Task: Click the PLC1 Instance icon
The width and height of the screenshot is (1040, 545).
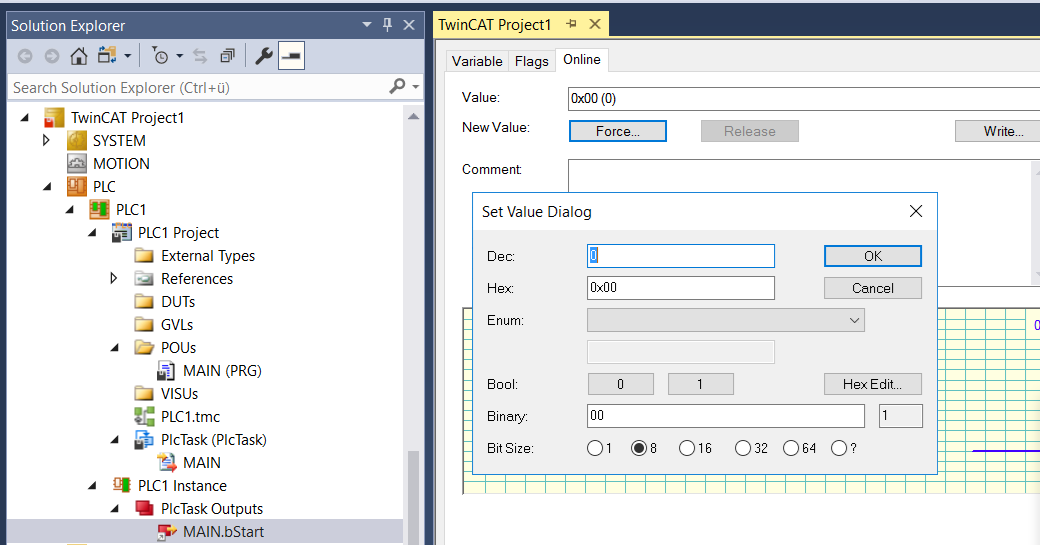Action: [121, 485]
